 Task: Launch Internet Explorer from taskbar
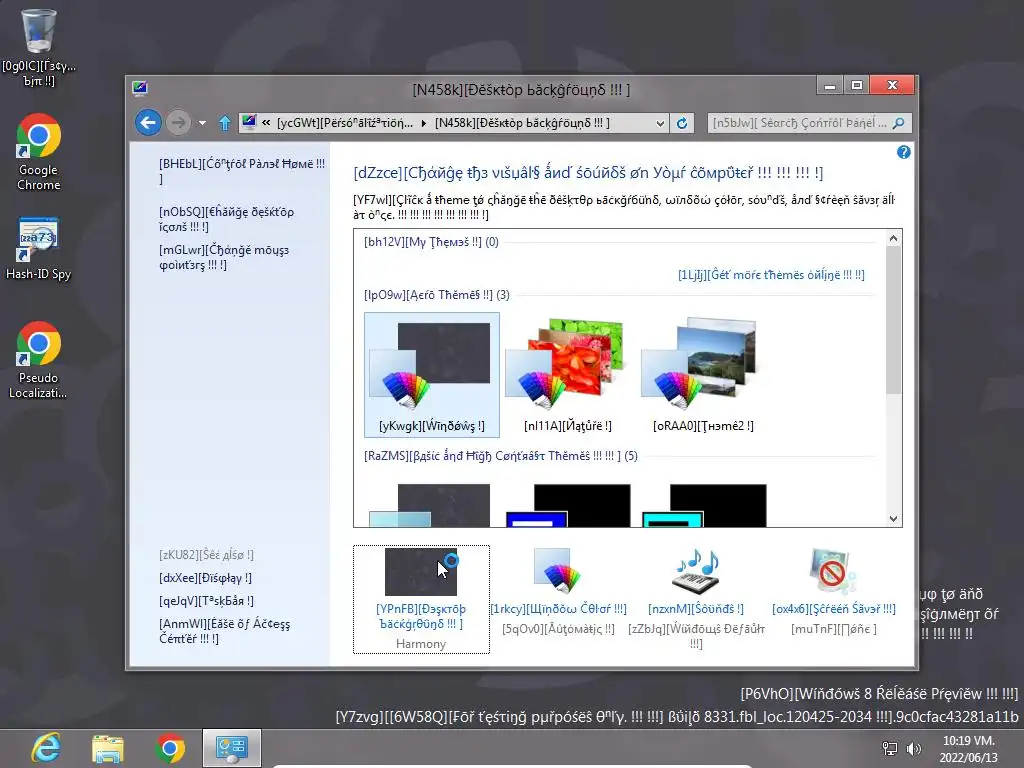click(x=46, y=748)
